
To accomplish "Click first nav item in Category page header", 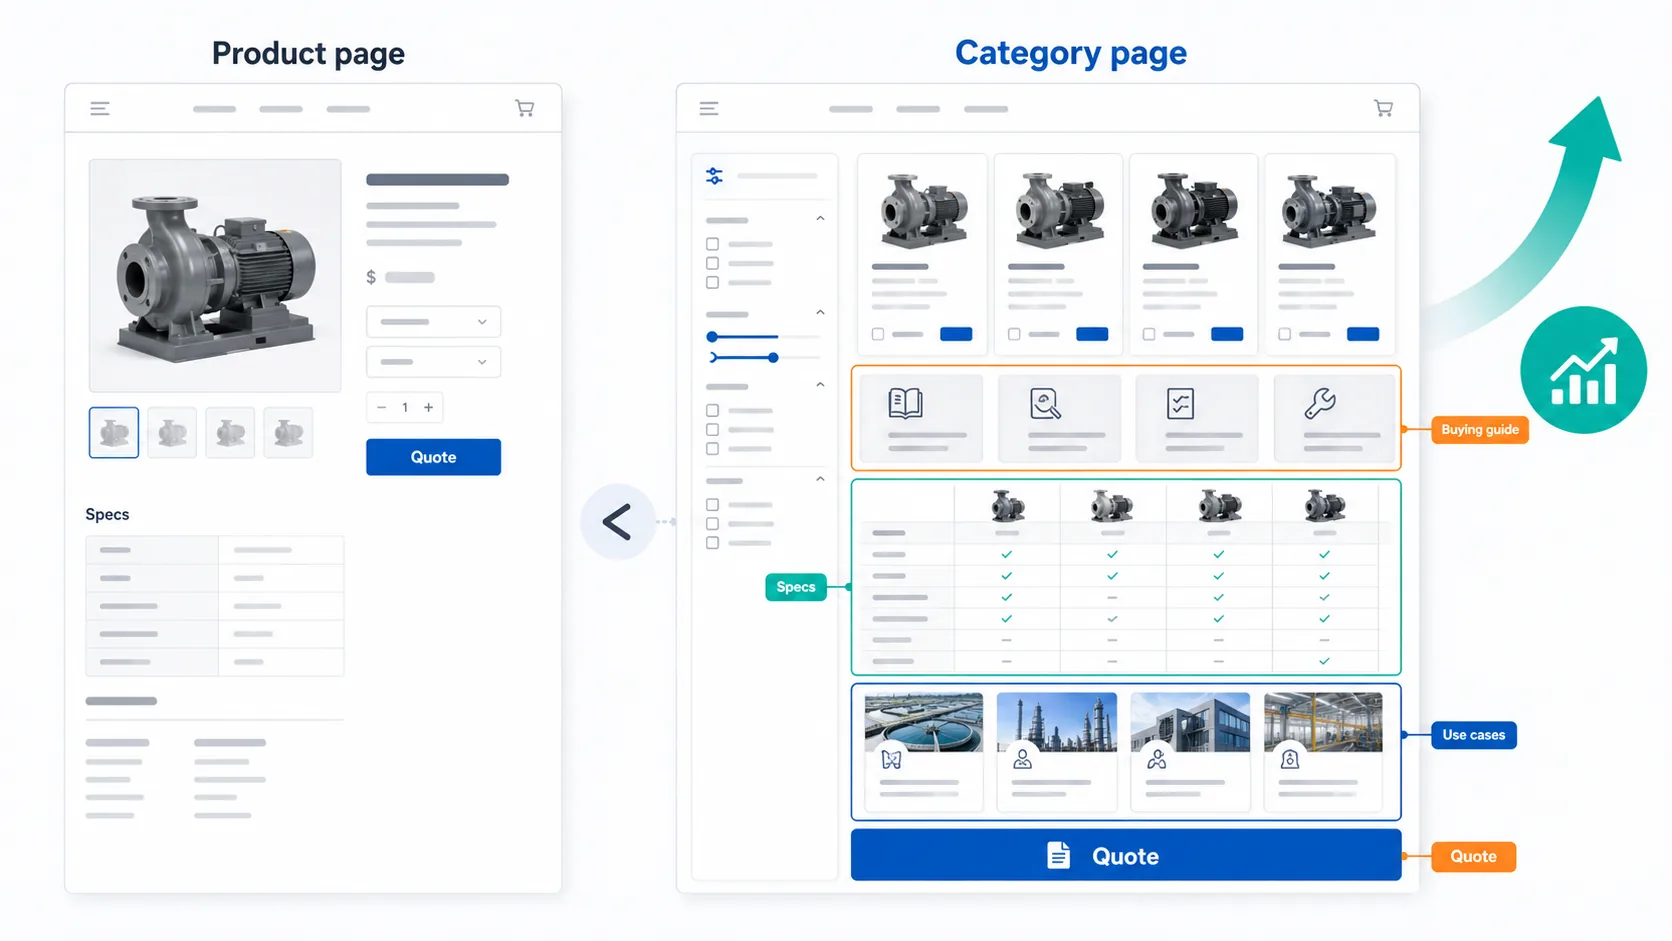I will pyautogui.click(x=851, y=109).
